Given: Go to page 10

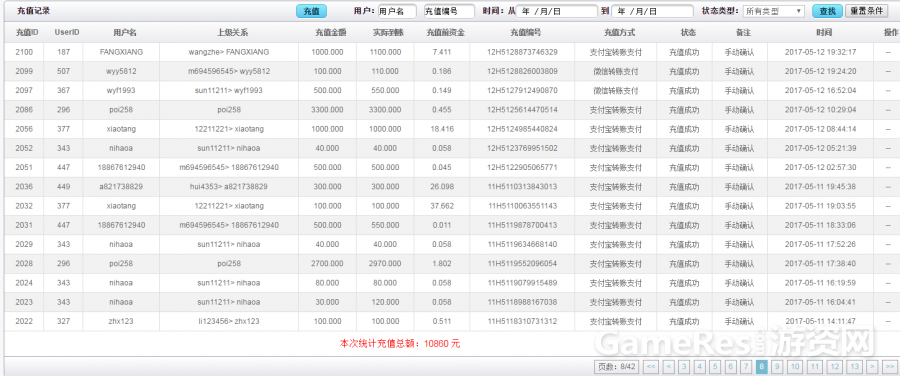Looking at the screenshot, I should pos(794,367).
